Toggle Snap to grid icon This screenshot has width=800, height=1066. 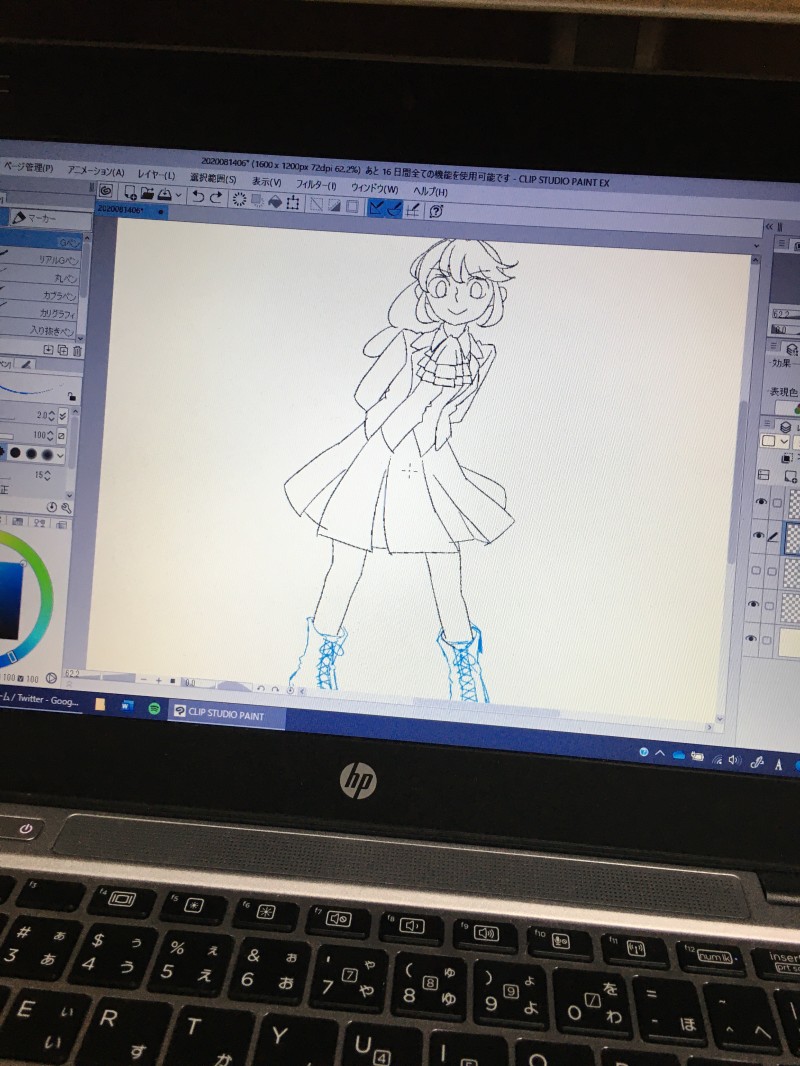[x=412, y=210]
